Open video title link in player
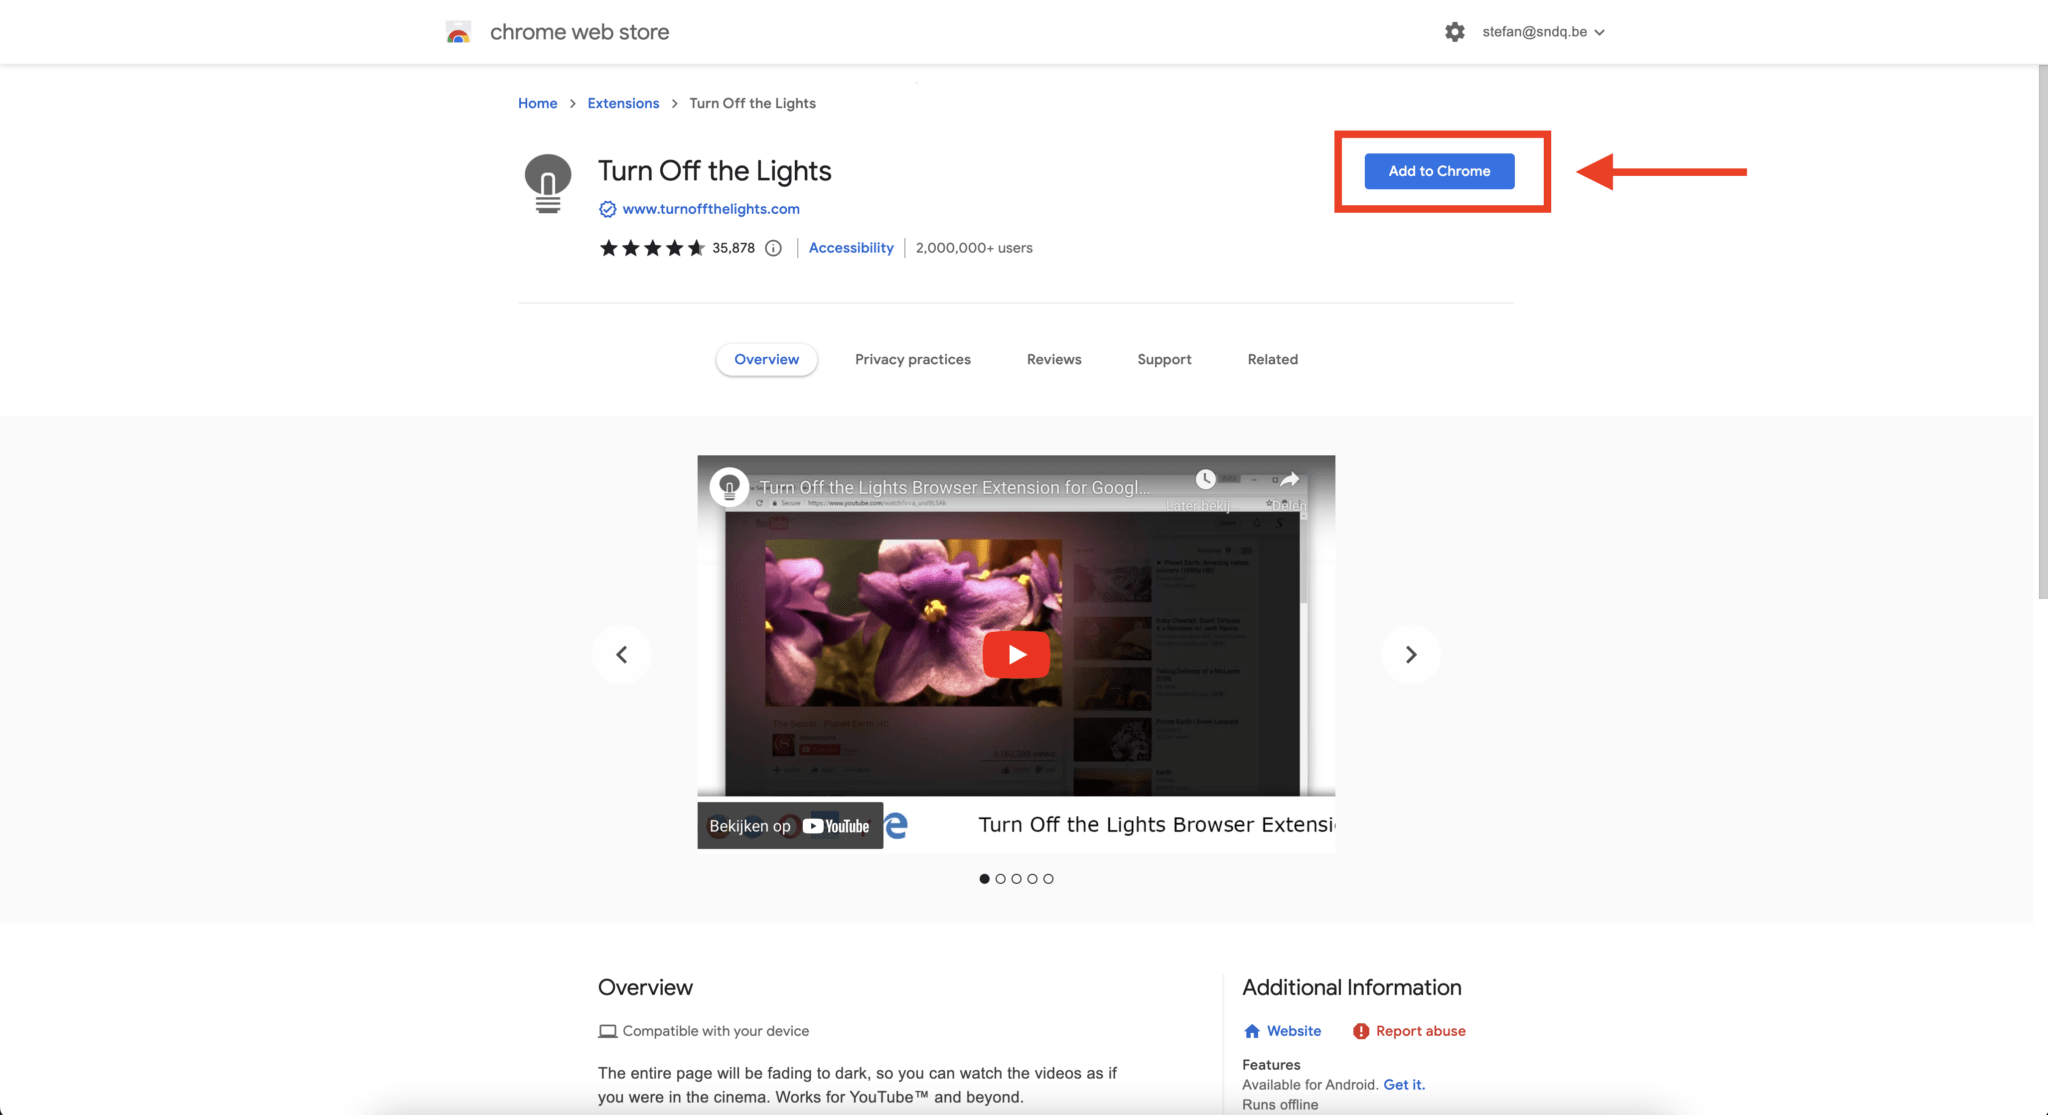Viewport: 2048px width, 1115px height. [955, 487]
